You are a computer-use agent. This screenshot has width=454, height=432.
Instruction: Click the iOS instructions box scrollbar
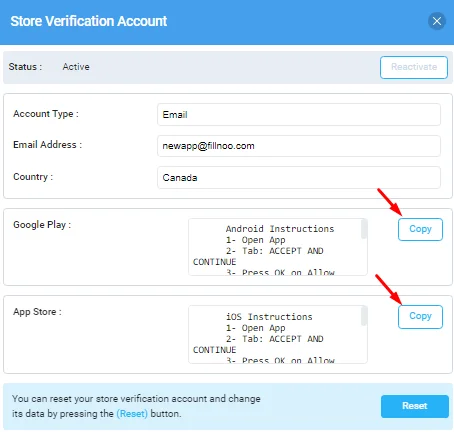click(364, 316)
